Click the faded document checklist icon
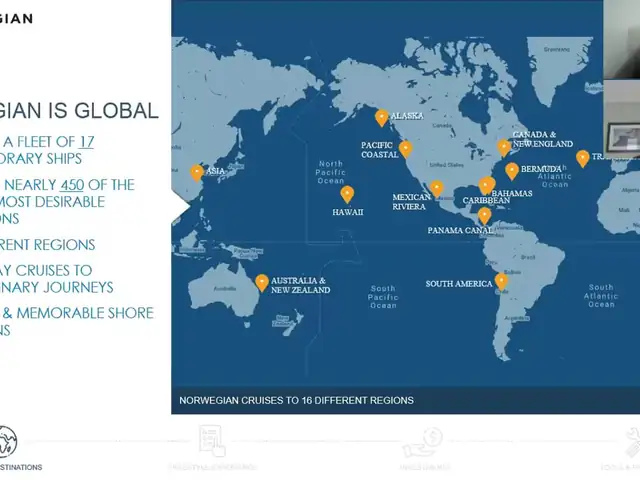The image size is (640, 480). click(x=212, y=441)
